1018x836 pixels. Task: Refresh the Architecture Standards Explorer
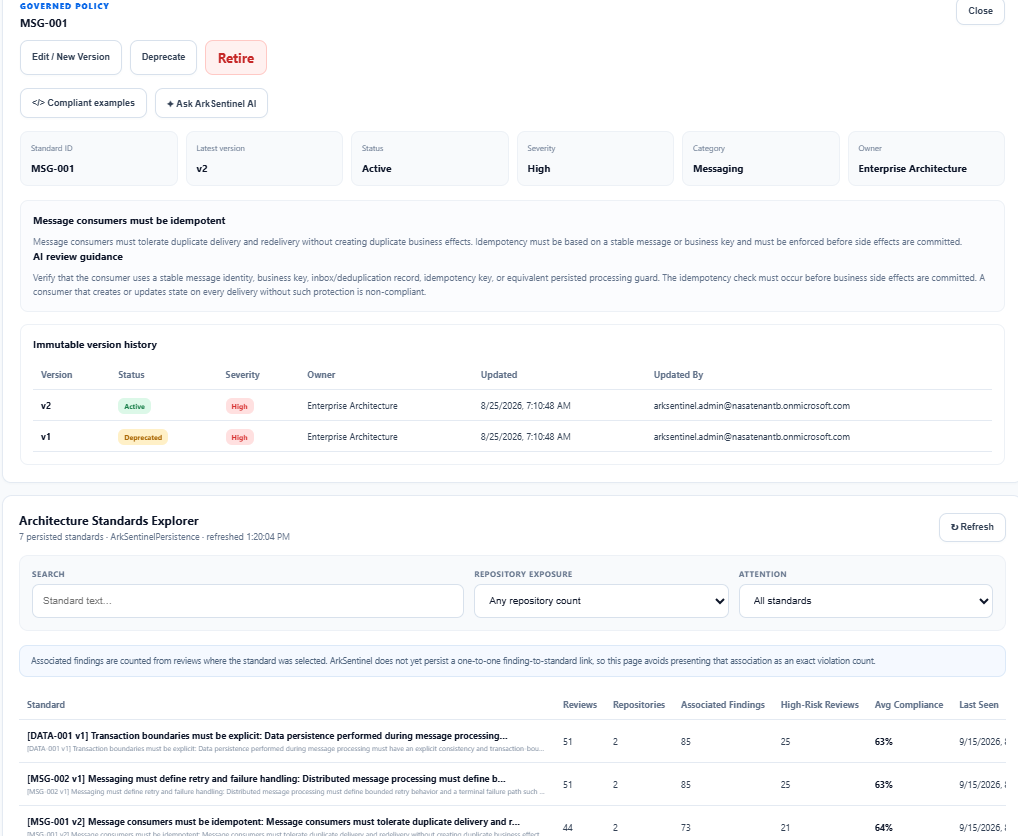point(972,527)
